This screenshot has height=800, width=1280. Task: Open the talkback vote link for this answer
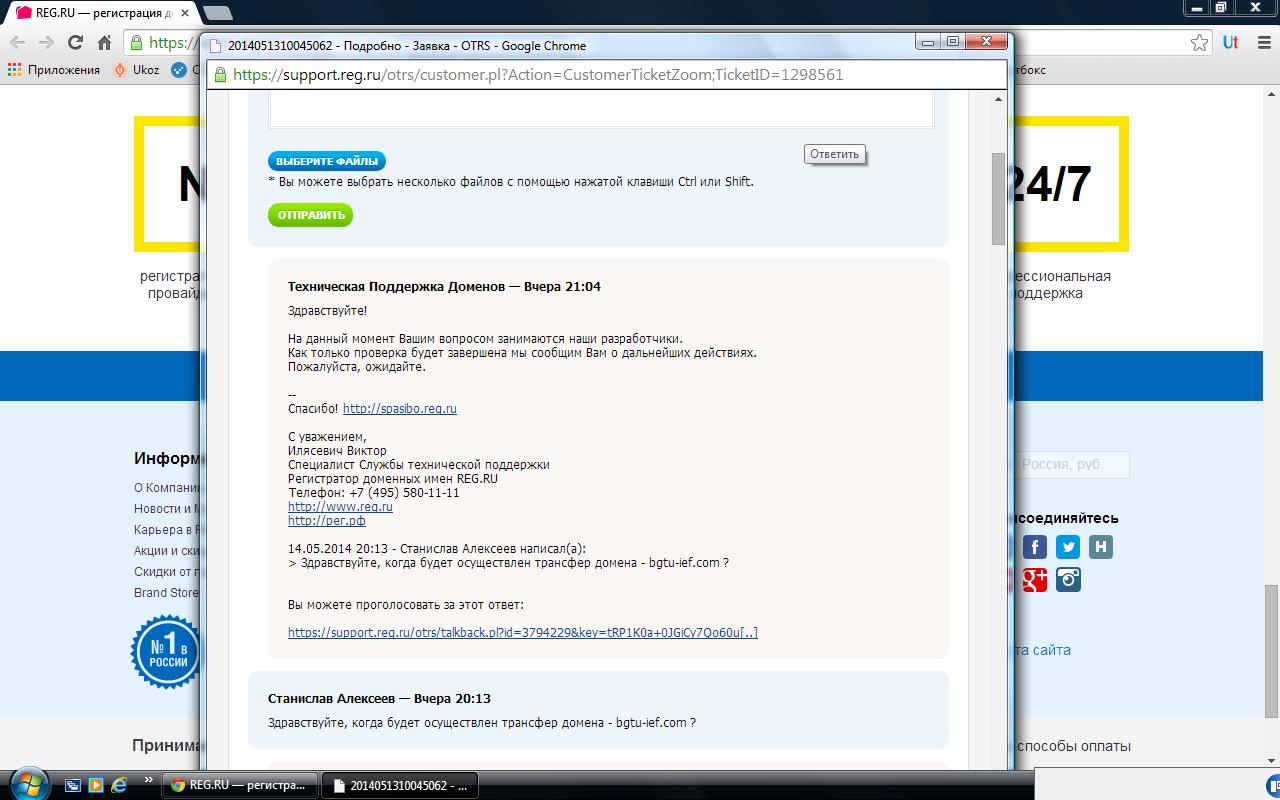[523, 633]
